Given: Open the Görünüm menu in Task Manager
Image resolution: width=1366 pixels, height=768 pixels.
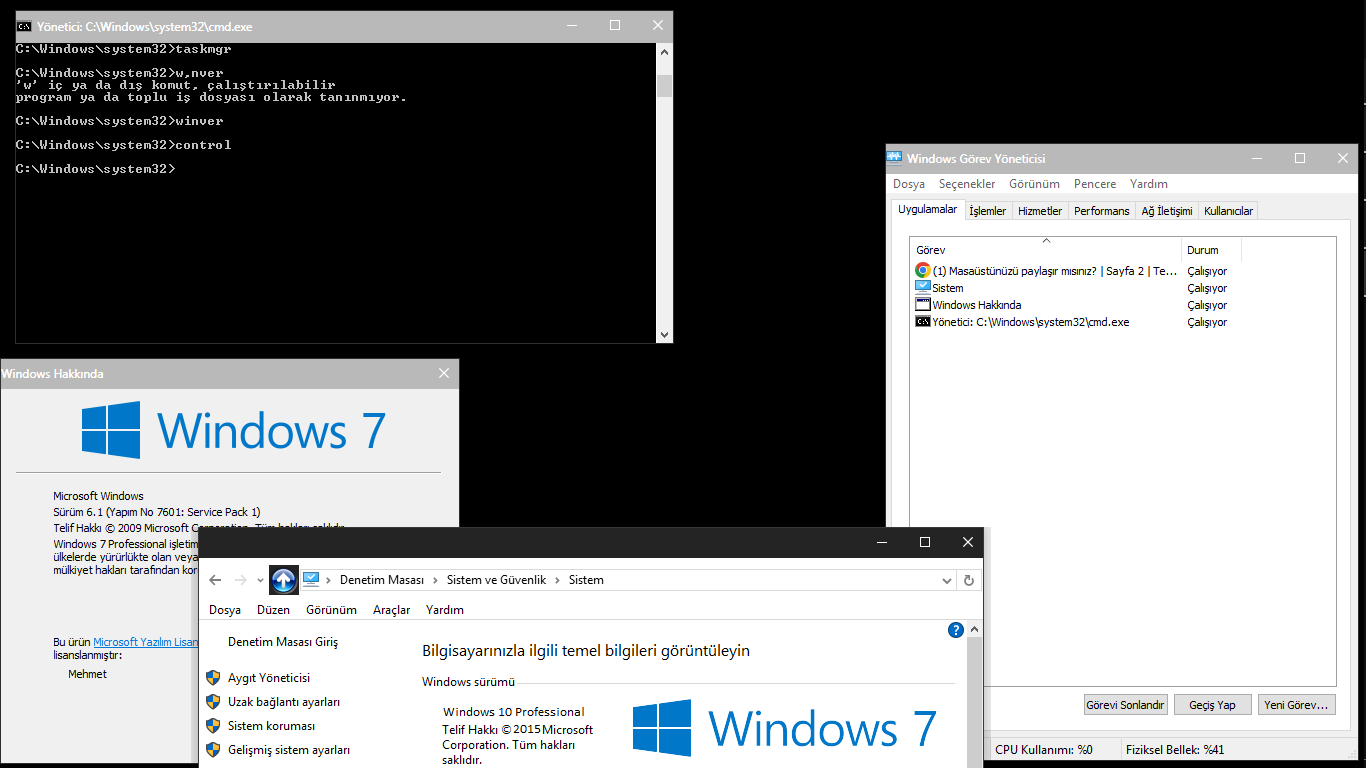Looking at the screenshot, I should pyautogui.click(x=1034, y=184).
